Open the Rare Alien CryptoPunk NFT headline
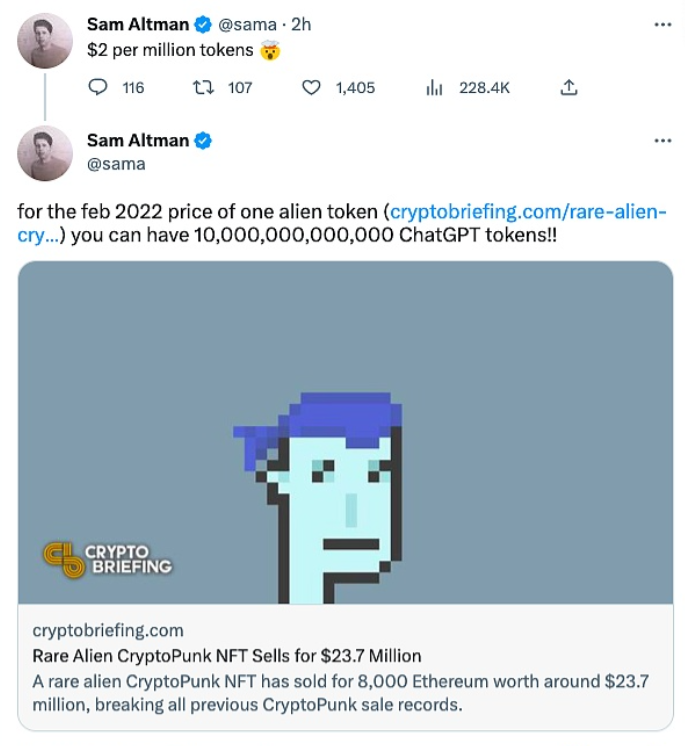The image size is (685, 746). coord(227,657)
